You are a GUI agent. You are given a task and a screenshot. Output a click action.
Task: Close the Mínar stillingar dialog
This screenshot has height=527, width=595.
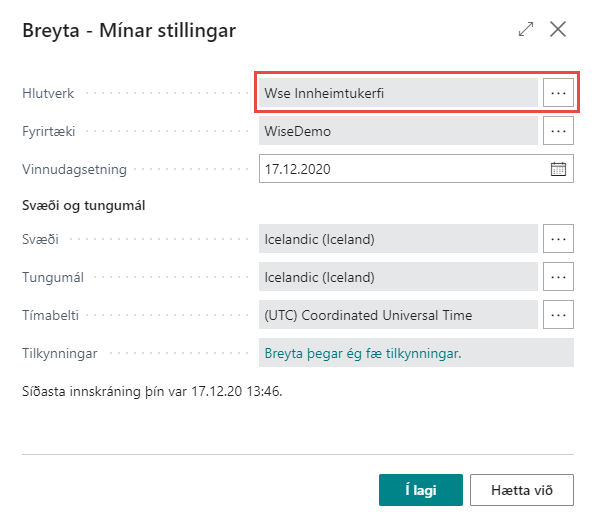click(x=558, y=29)
